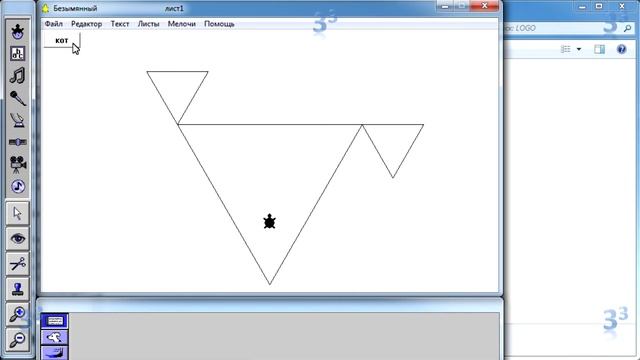This screenshot has height=360, width=640.
Task: Select the scissors cut tool
Action: pos(18,264)
